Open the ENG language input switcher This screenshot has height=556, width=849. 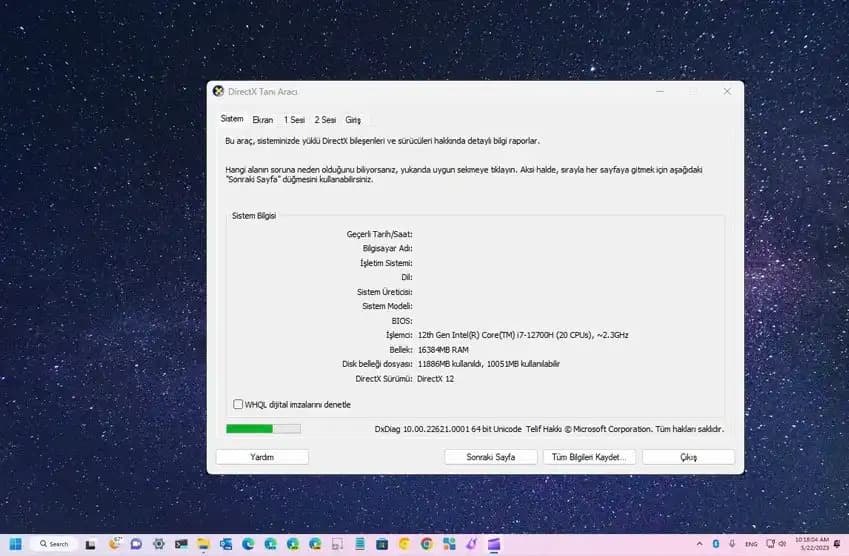click(751, 543)
